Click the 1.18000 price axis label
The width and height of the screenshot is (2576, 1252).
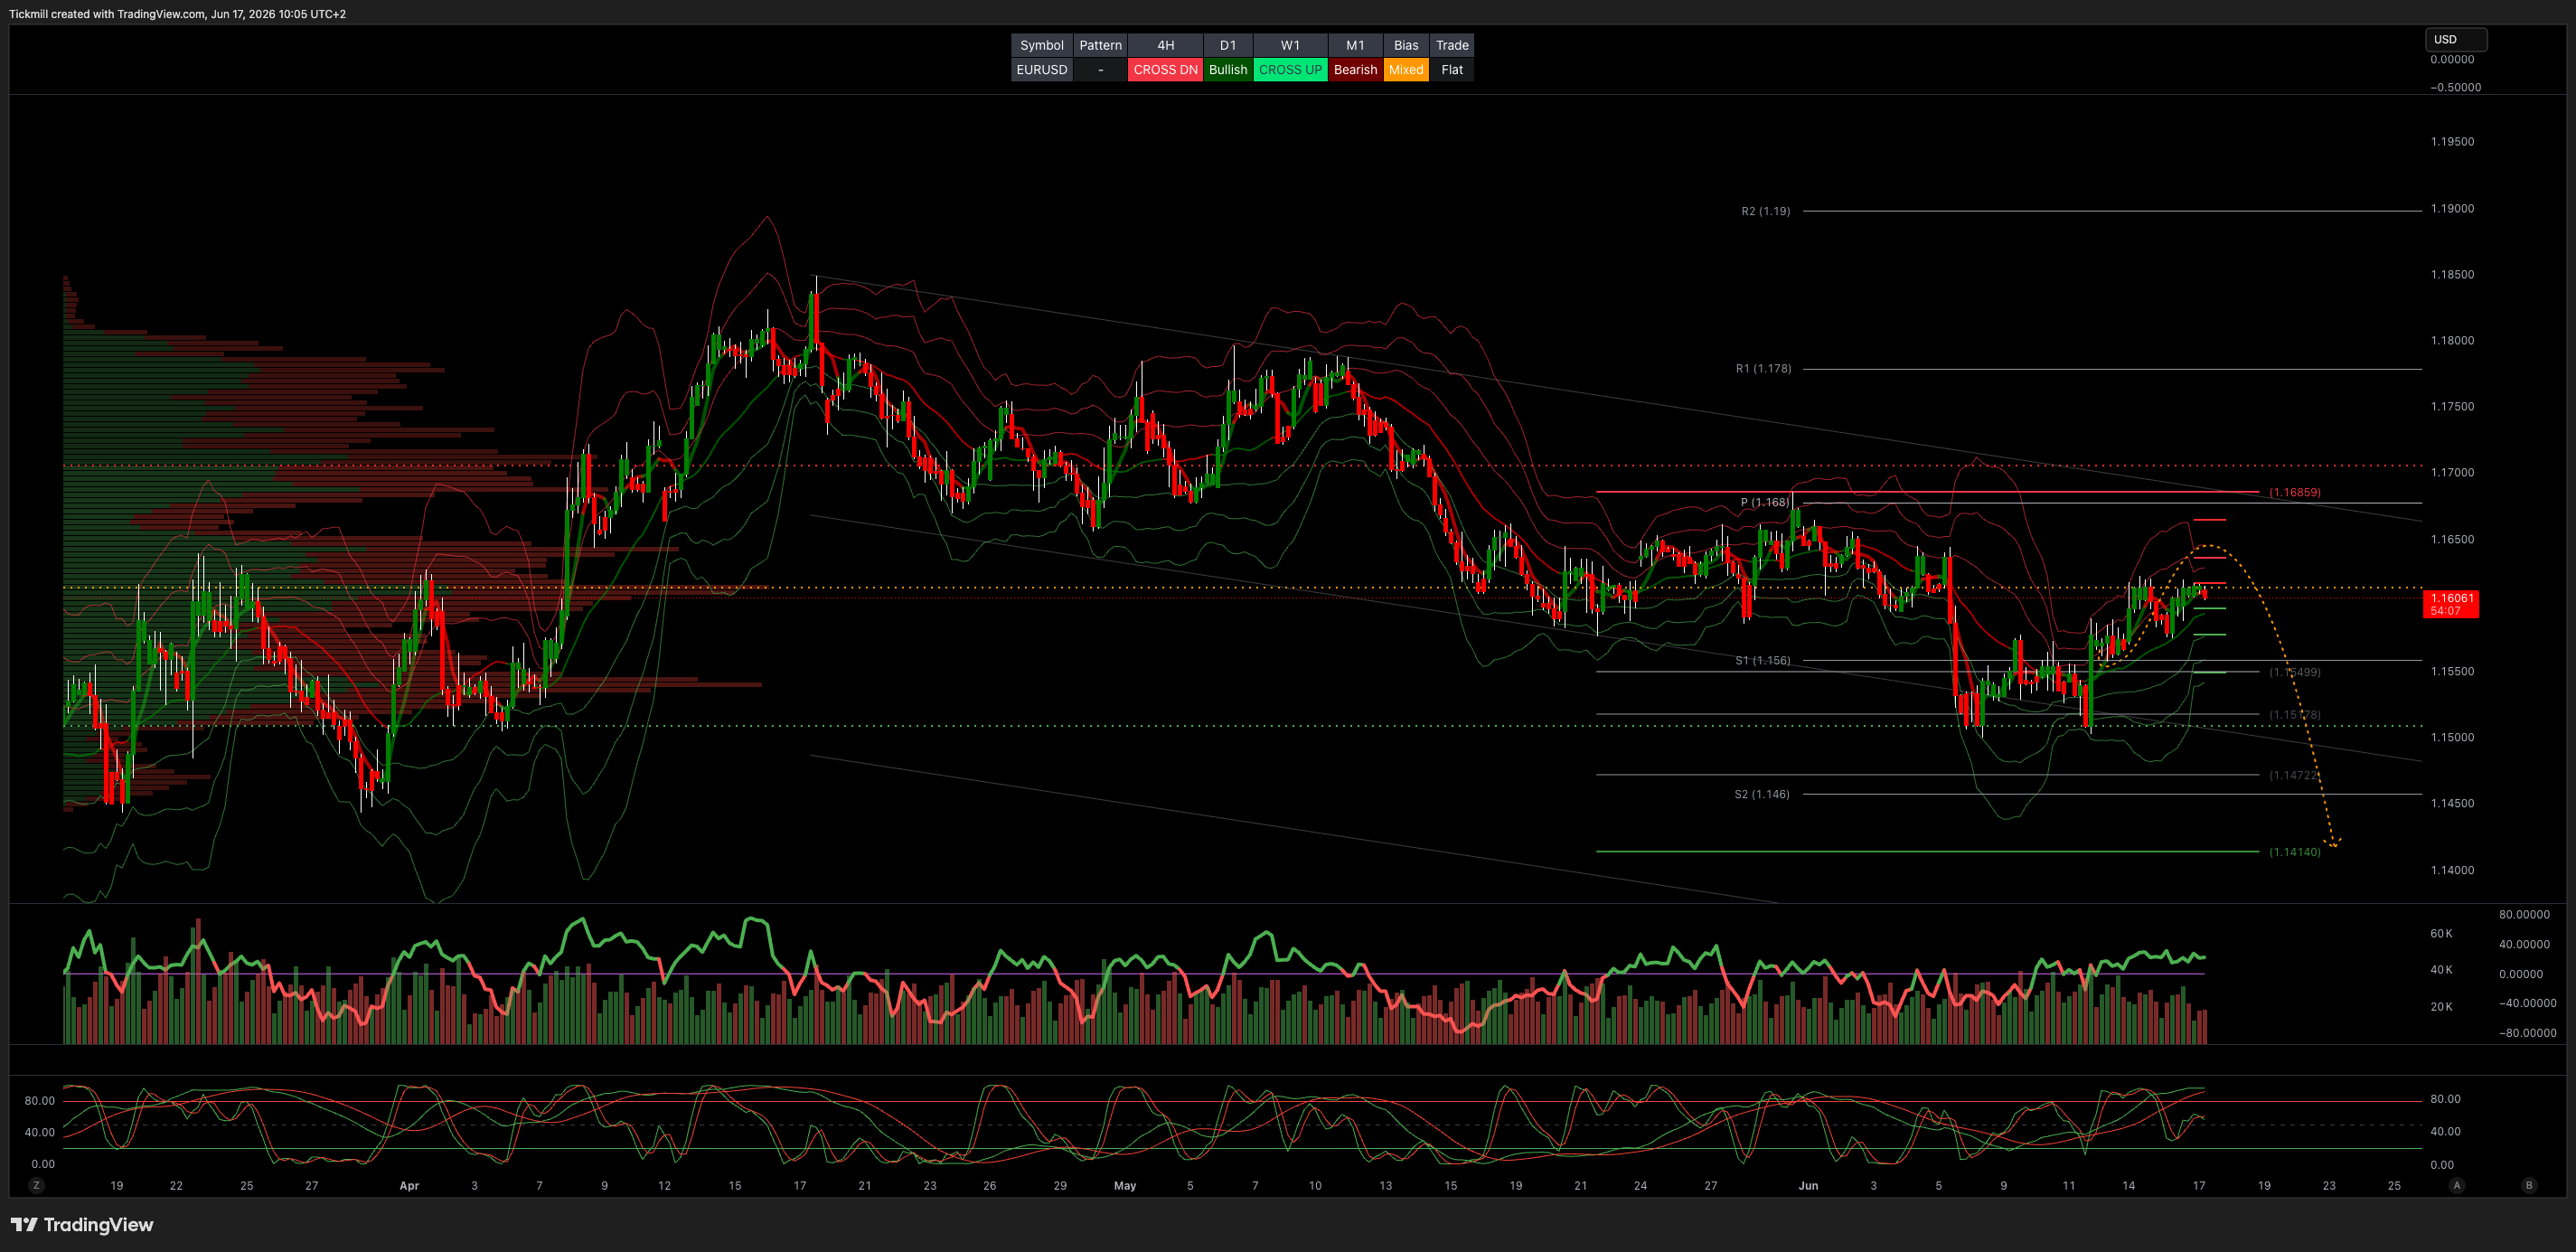click(x=2452, y=340)
